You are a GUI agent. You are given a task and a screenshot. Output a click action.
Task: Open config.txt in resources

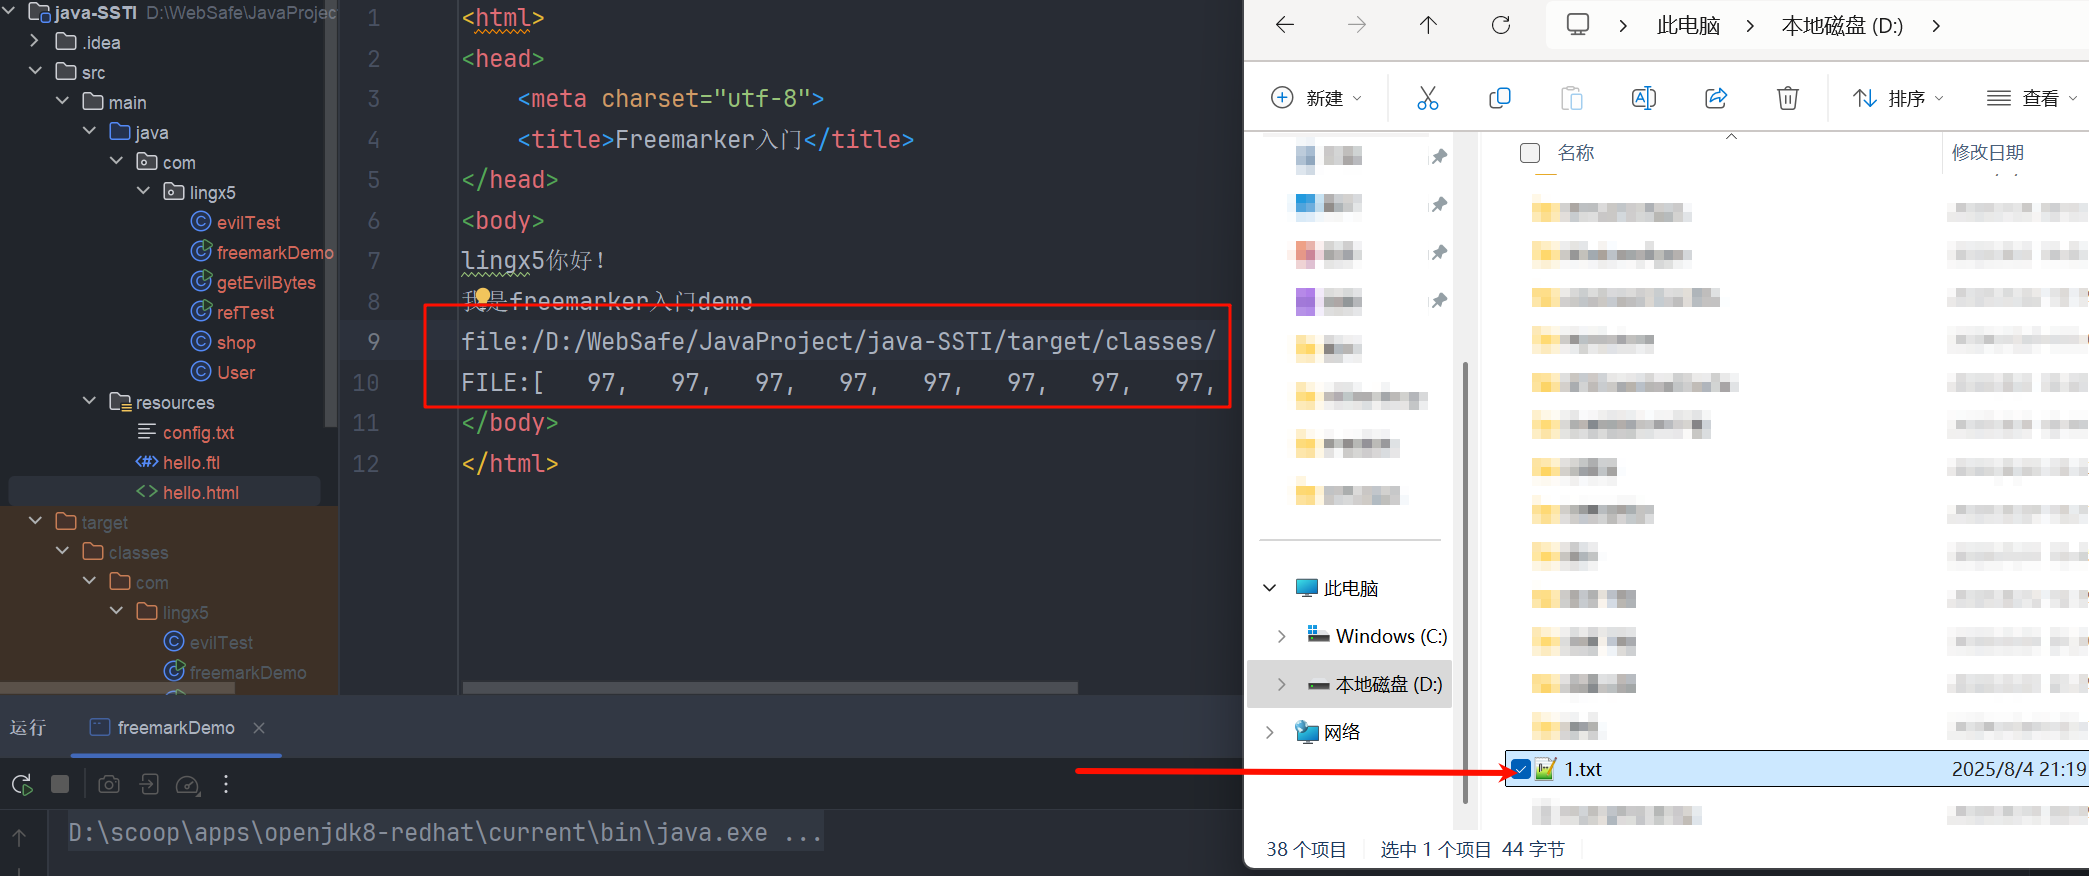198,432
